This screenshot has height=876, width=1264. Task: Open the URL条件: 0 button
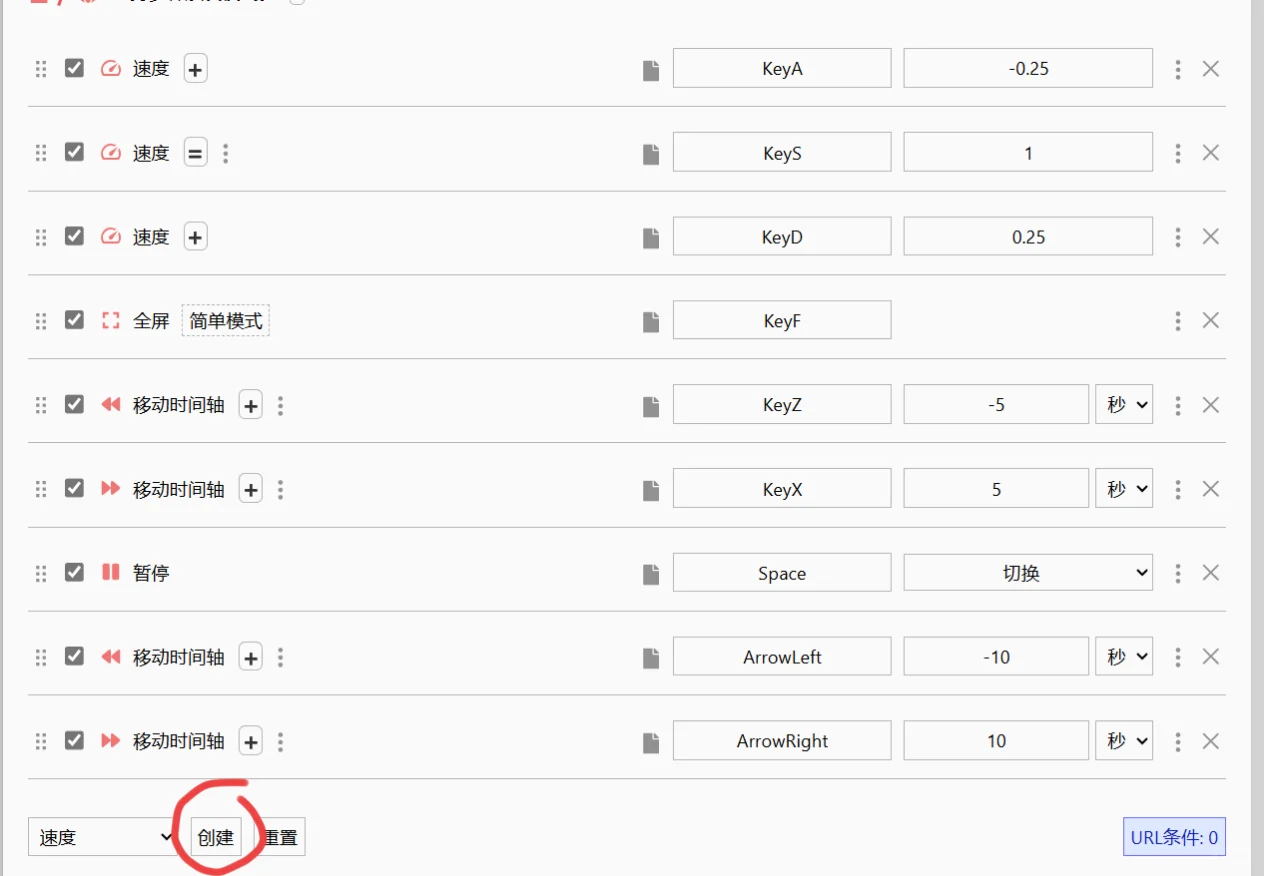point(1174,837)
